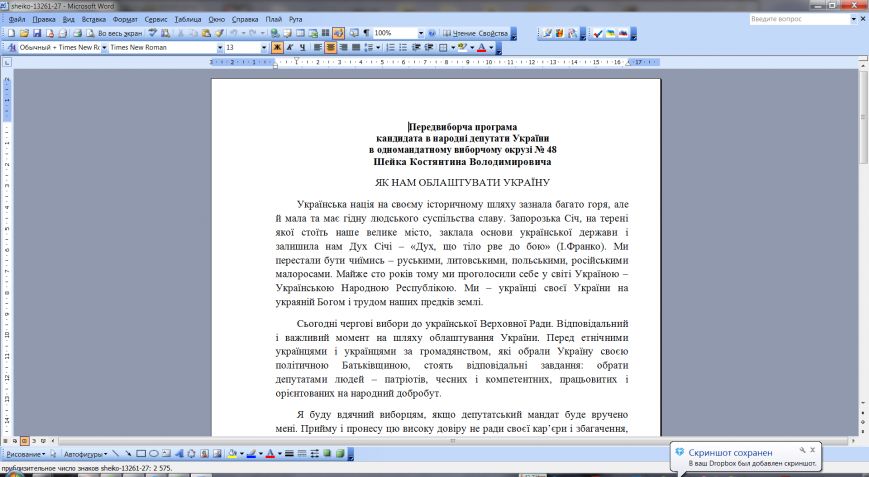Image resolution: width=869 pixels, height=477 pixels.
Task: Open the Таблица menu
Action: [x=188, y=19]
